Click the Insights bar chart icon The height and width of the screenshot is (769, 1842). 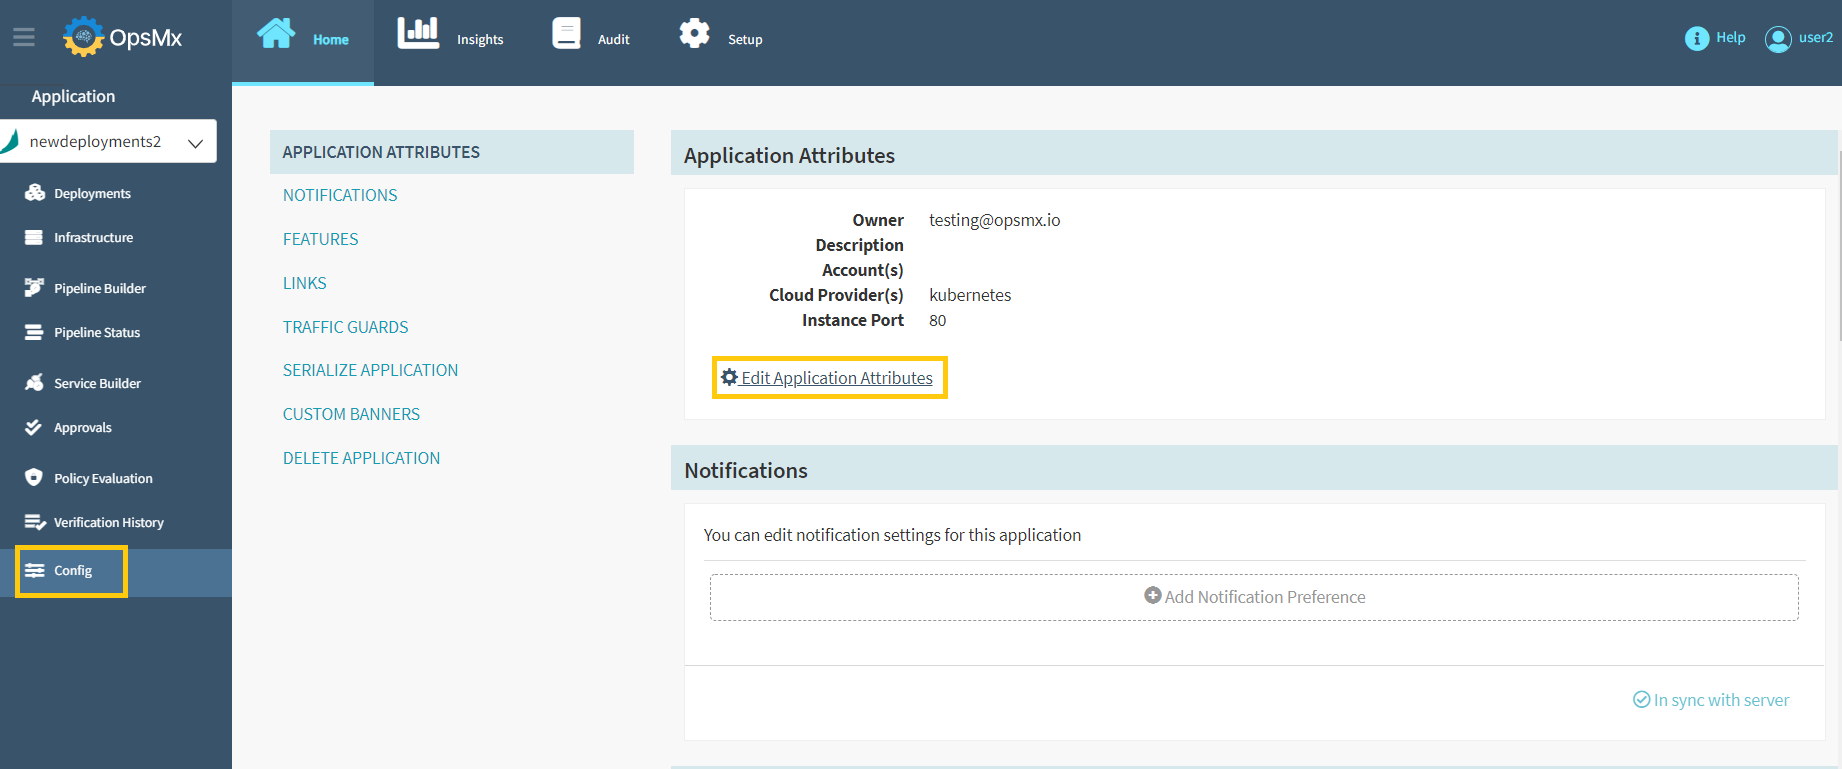point(418,33)
